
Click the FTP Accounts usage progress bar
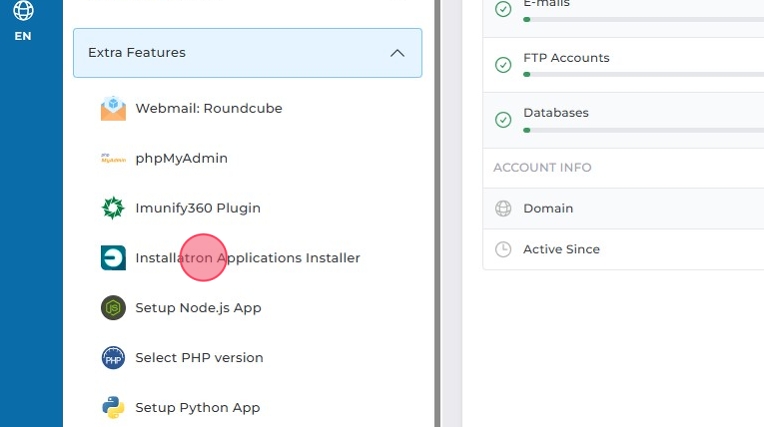[640, 74]
